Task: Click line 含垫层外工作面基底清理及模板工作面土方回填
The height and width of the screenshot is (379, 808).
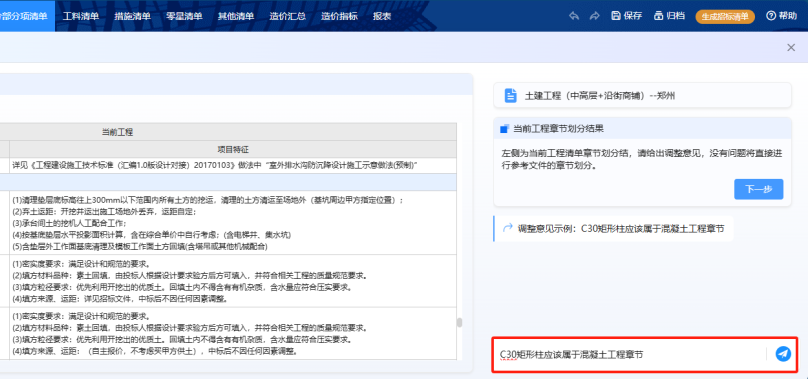Action: click(x=140, y=247)
